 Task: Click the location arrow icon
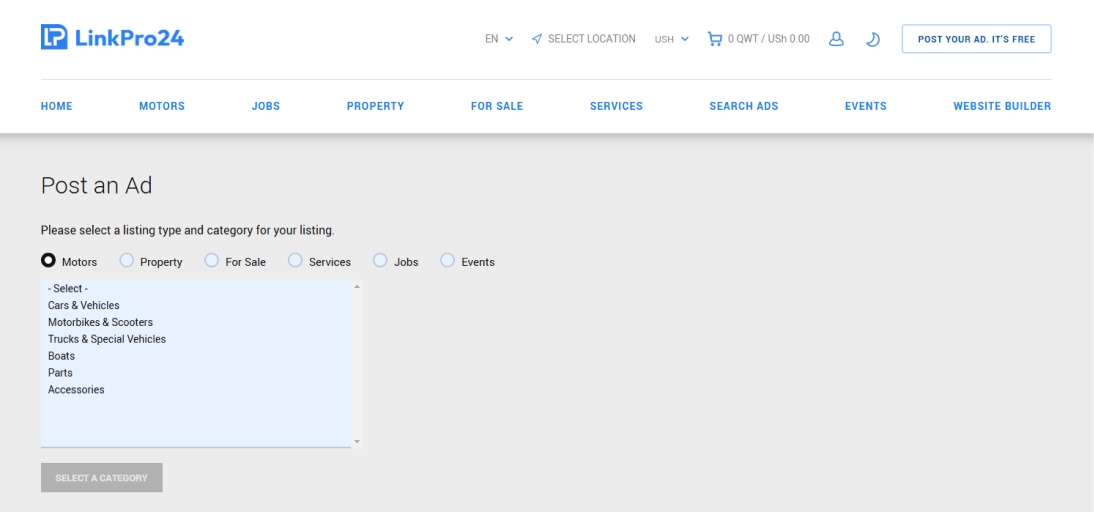(537, 39)
